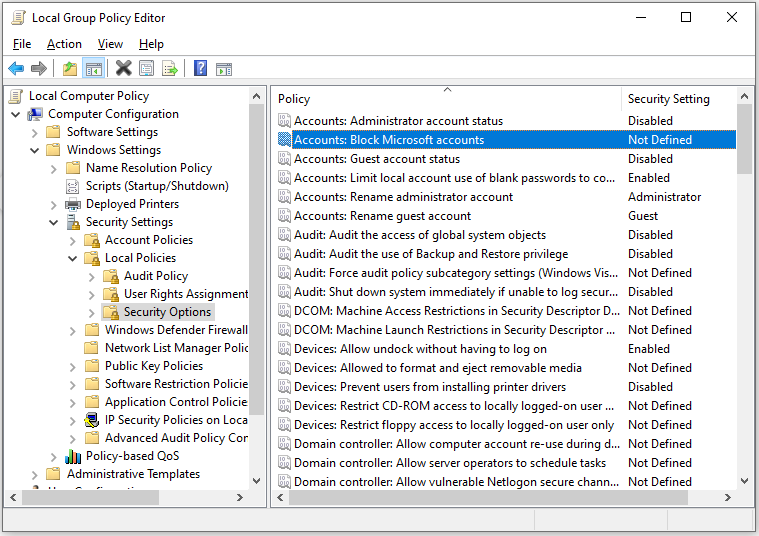The width and height of the screenshot is (759, 536).
Task: Toggle the Show/Hide Action Pane icon
Action: click(x=224, y=69)
